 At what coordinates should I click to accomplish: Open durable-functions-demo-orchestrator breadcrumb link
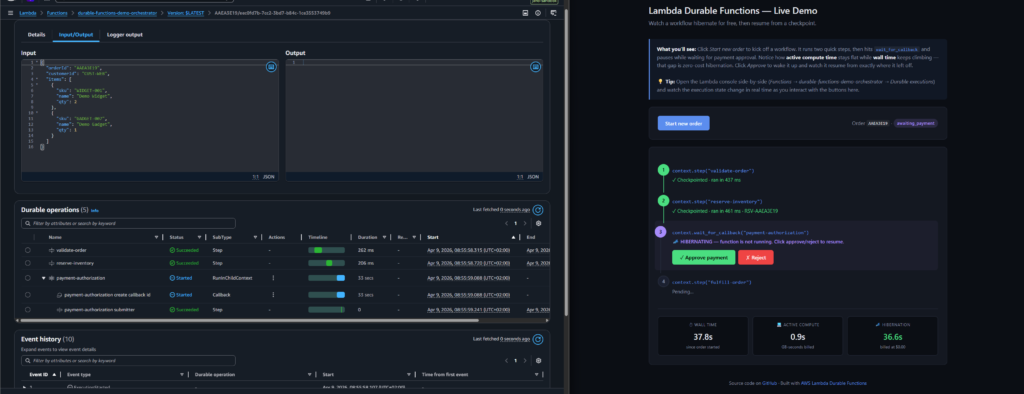click(x=118, y=12)
